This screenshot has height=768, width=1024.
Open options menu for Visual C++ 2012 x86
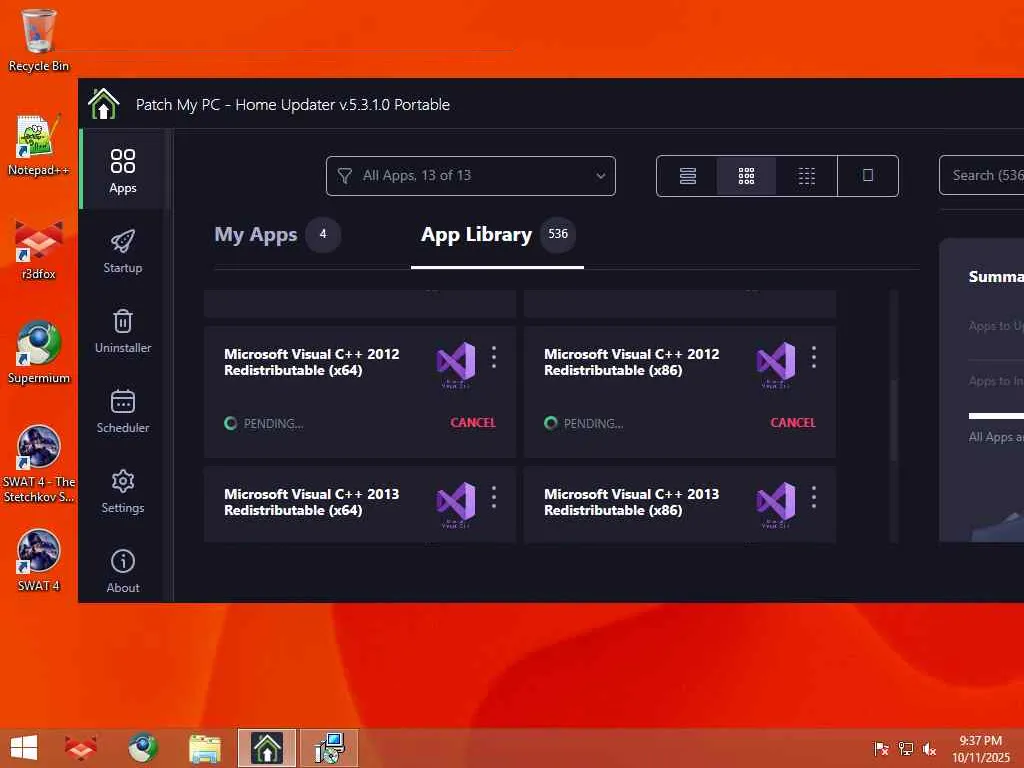click(814, 357)
